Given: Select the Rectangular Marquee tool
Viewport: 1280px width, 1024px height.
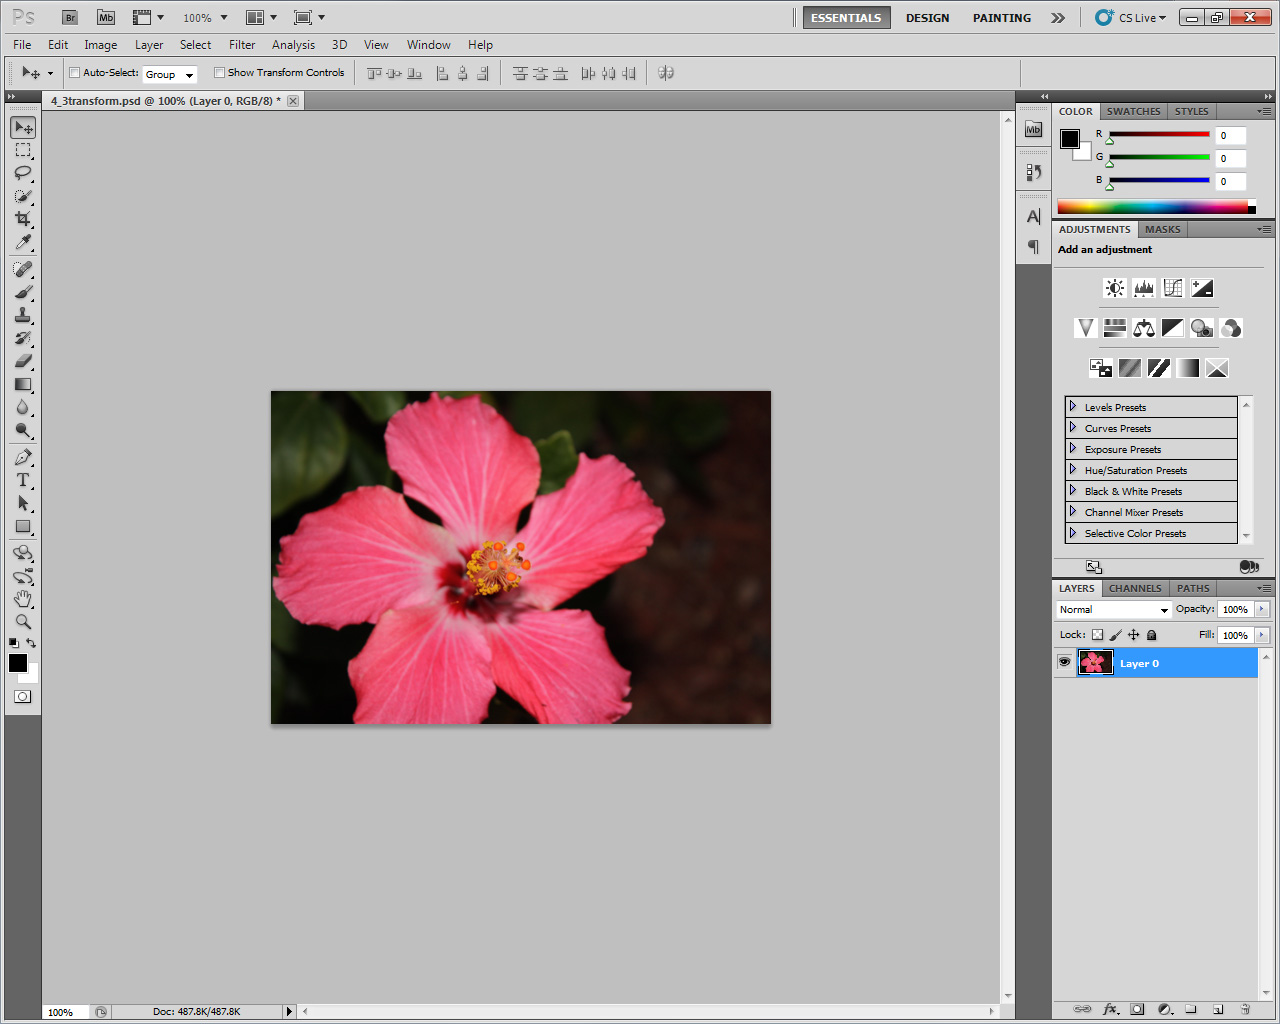Looking at the screenshot, I should (23, 150).
